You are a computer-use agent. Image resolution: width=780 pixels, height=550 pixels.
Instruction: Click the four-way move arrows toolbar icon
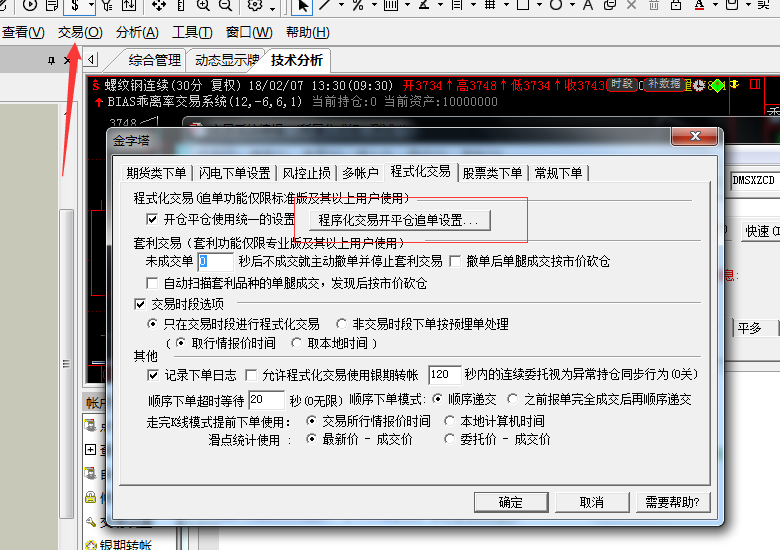coord(159,5)
